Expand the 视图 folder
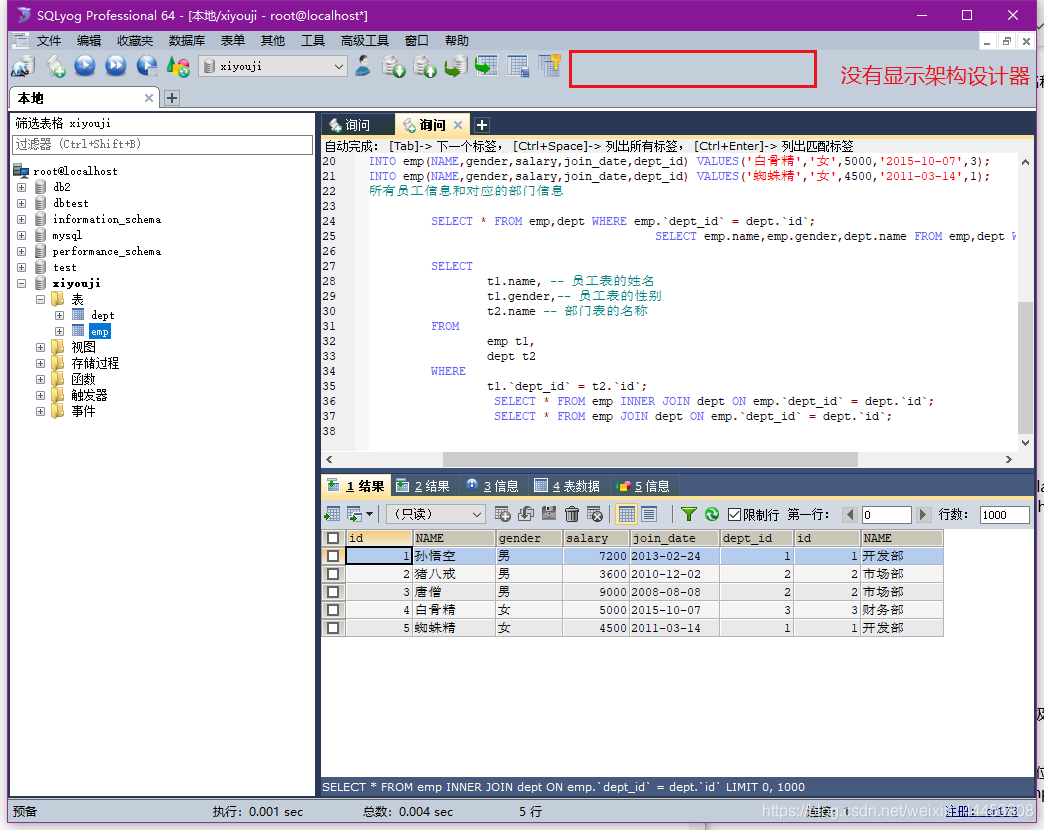Screen dimensions: 1044x830 coord(40,347)
